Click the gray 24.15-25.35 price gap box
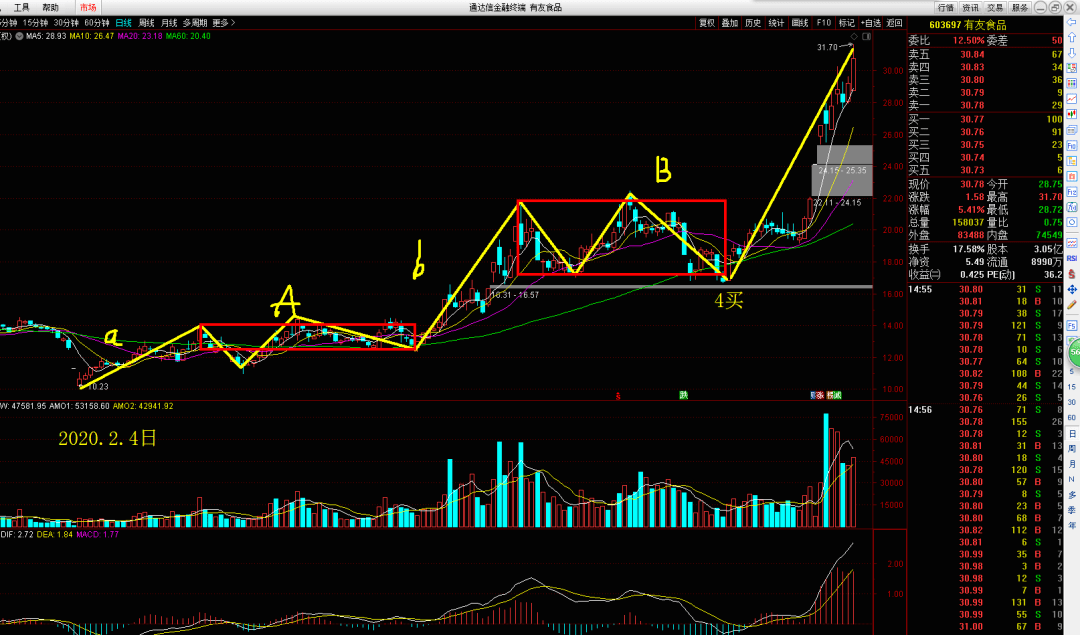The height and width of the screenshot is (635, 1080). point(842,179)
